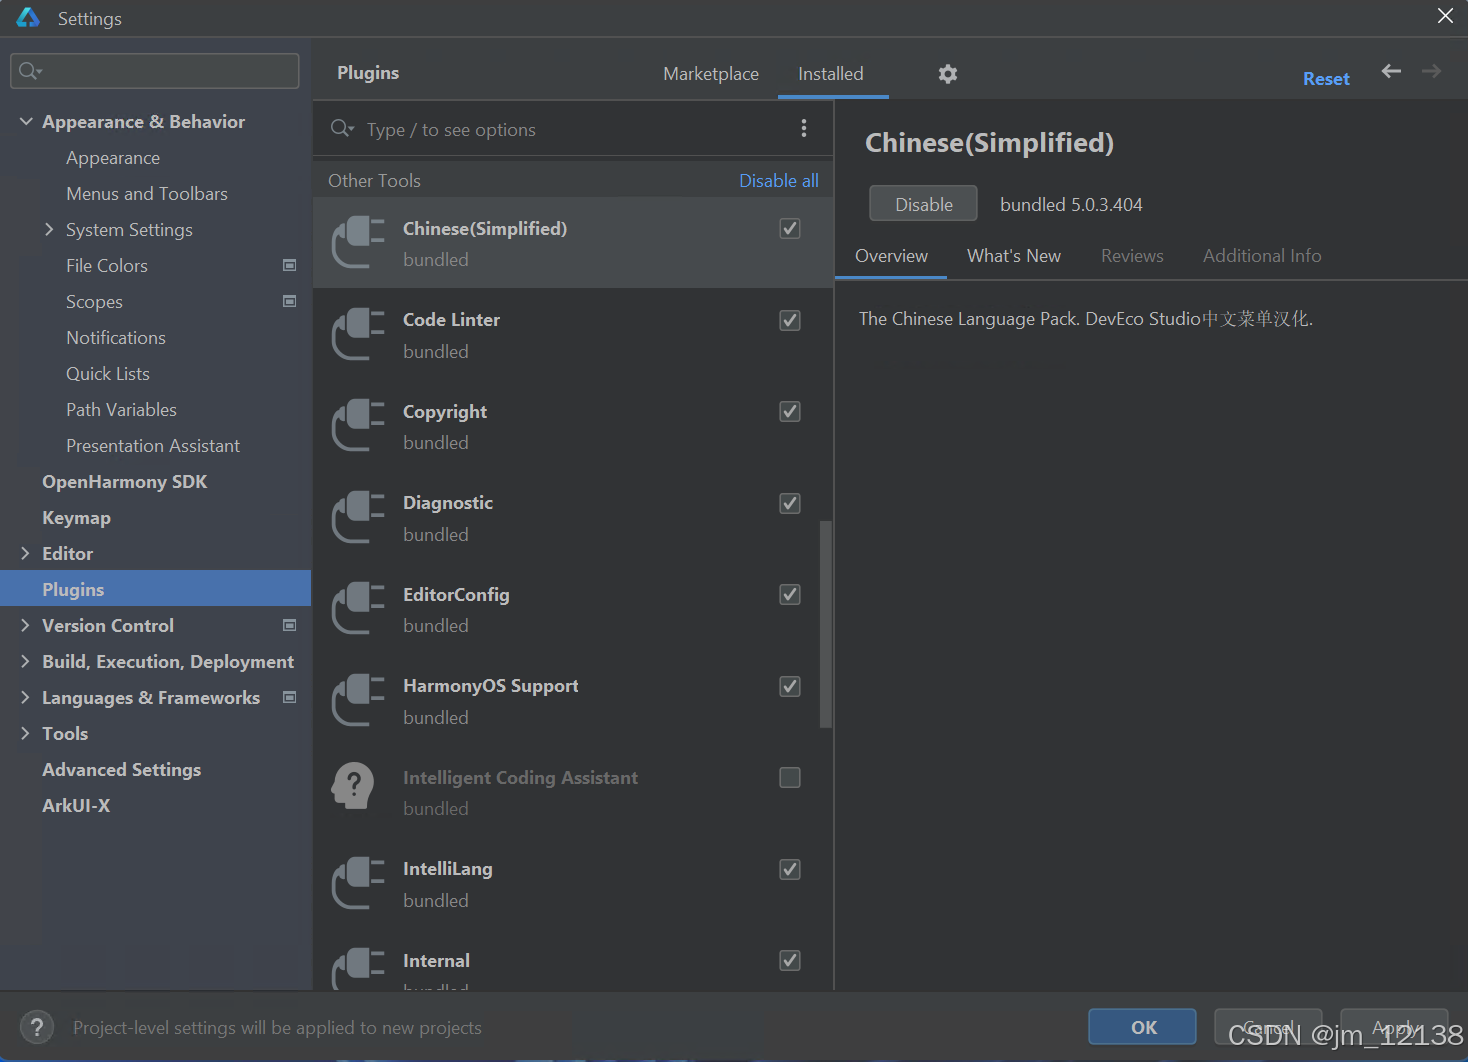The height and width of the screenshot is (1062, 1468).
Task: Uncheck the HarmonyOS Support plugin checkbox
Action: [x=790, y=686]
